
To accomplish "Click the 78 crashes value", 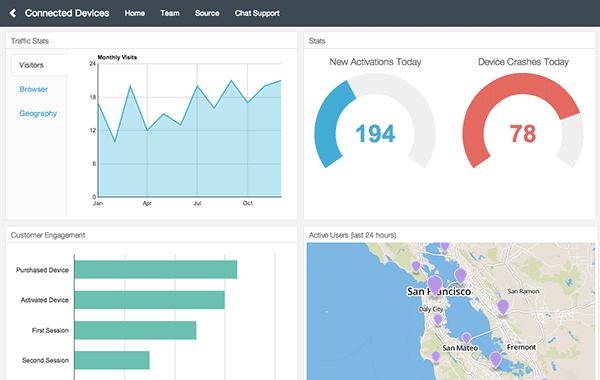I will click(x=523, y=134).
